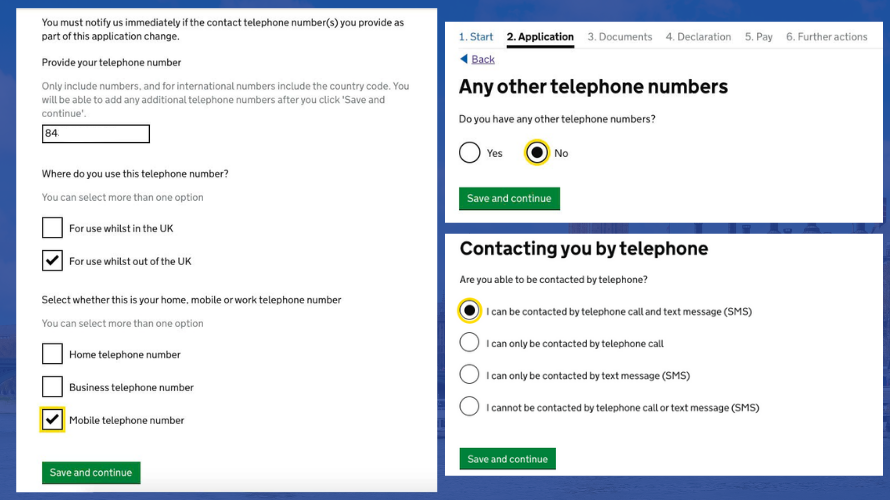Go to the 4. Declaration tab
Screen dimensions: 890x500
click(x=698, y=37)
